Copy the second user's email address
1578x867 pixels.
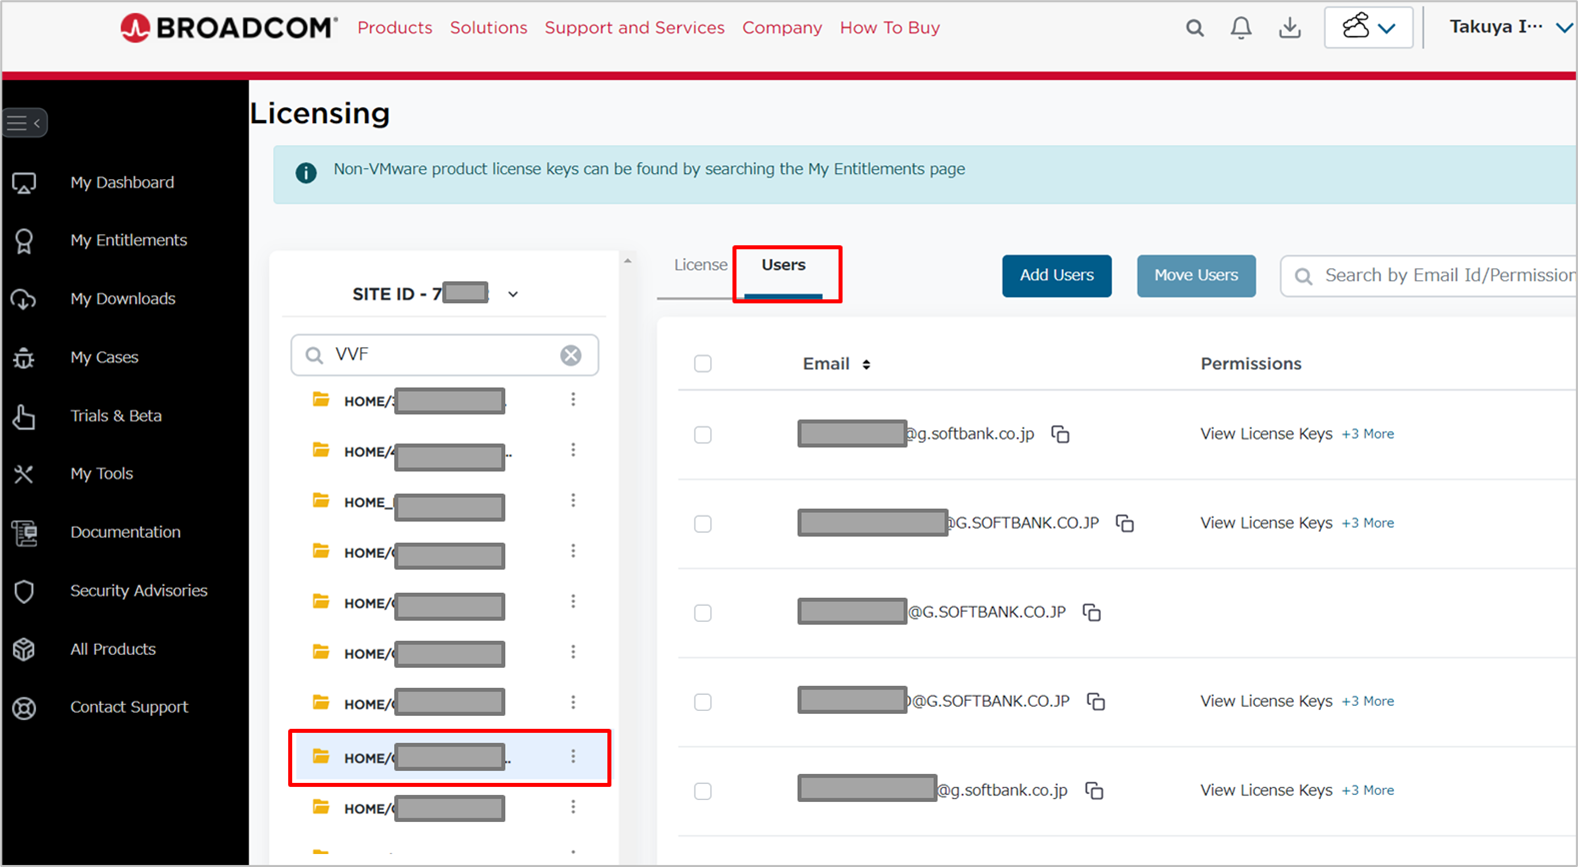pos(1125,523)
